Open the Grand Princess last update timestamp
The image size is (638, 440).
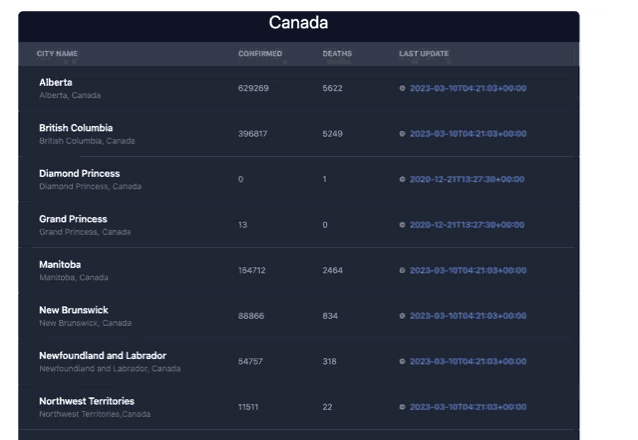pyautogui.click(x=467, y=225)
